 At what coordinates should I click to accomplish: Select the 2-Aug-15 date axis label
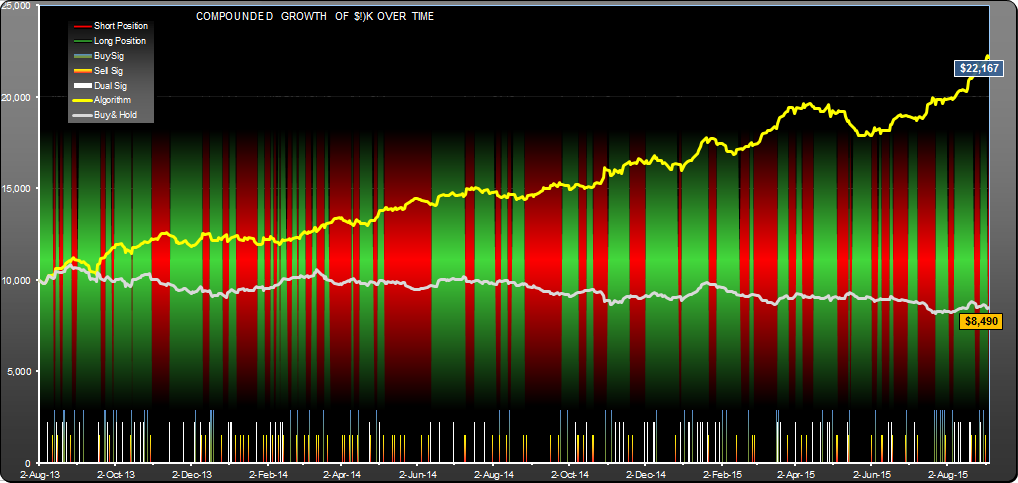(948, 473)
